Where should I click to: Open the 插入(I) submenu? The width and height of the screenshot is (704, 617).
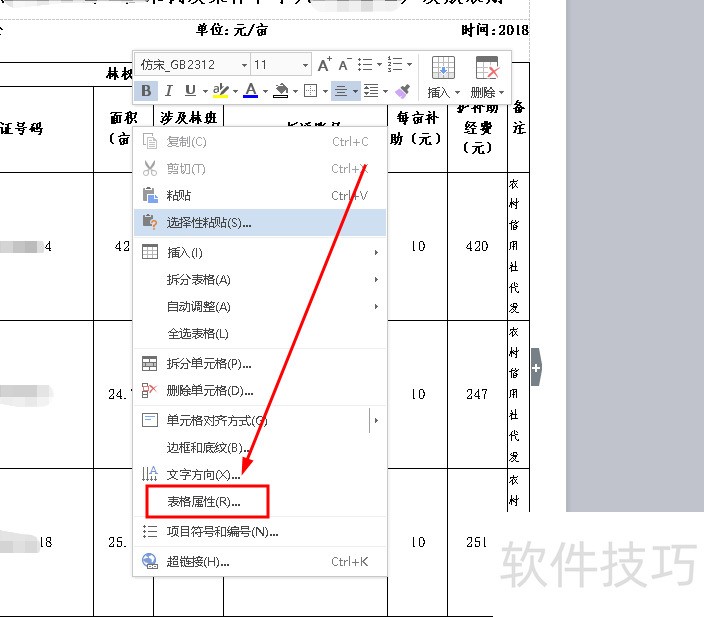(260, 252)
